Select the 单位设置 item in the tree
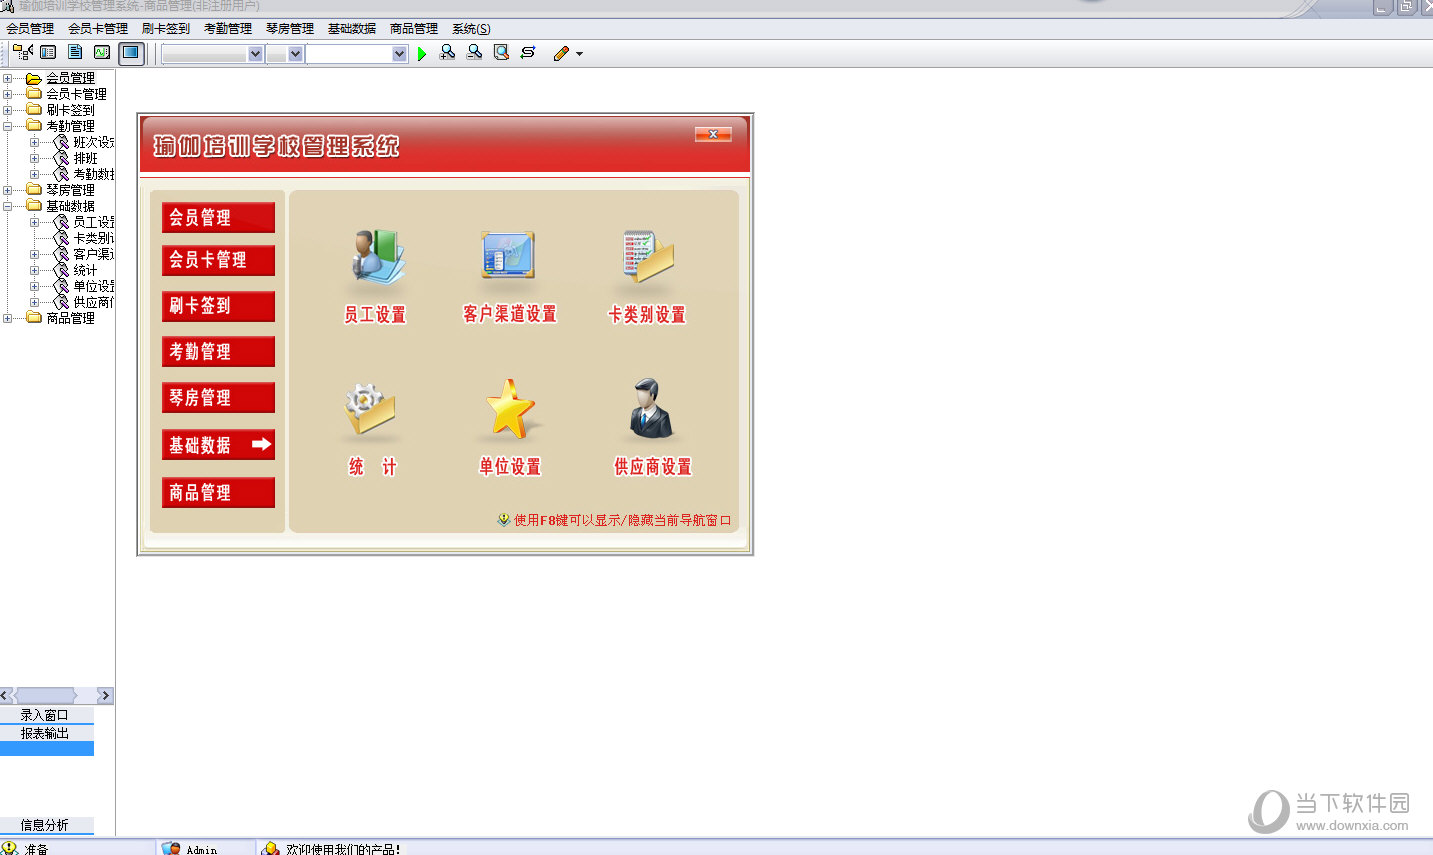1433x855 pixels. [x=93, y=286]
